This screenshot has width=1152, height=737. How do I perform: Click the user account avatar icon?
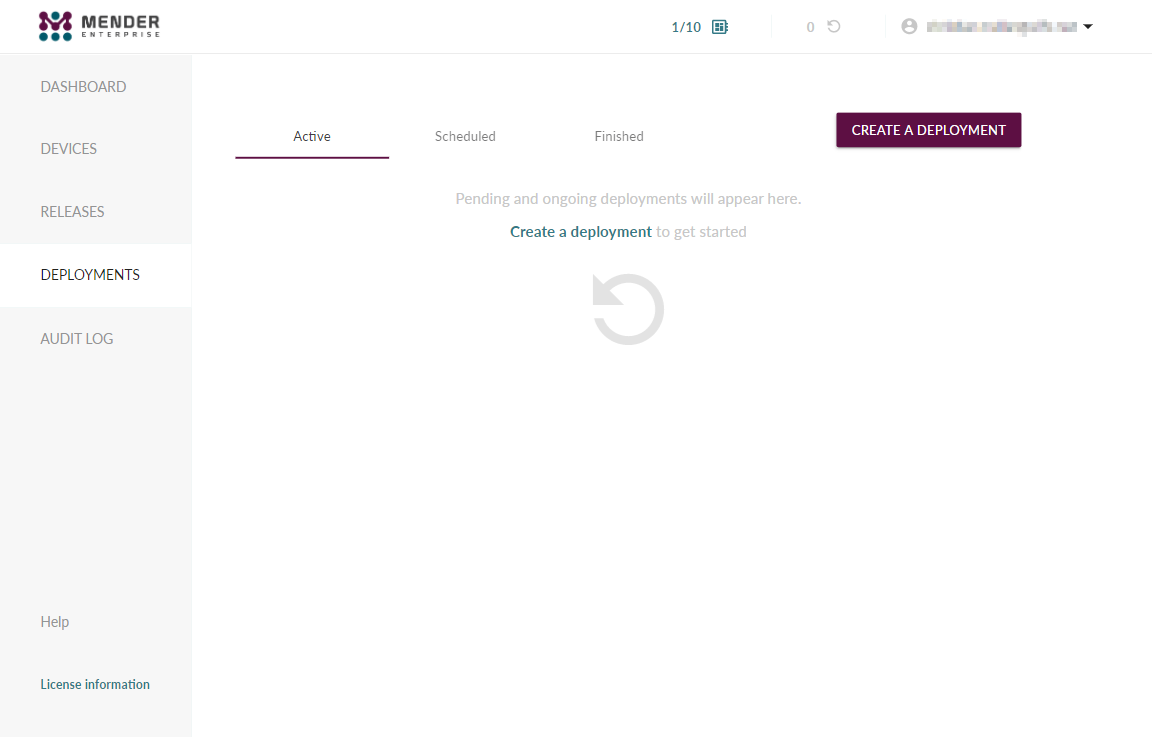(x=909, y=27)
